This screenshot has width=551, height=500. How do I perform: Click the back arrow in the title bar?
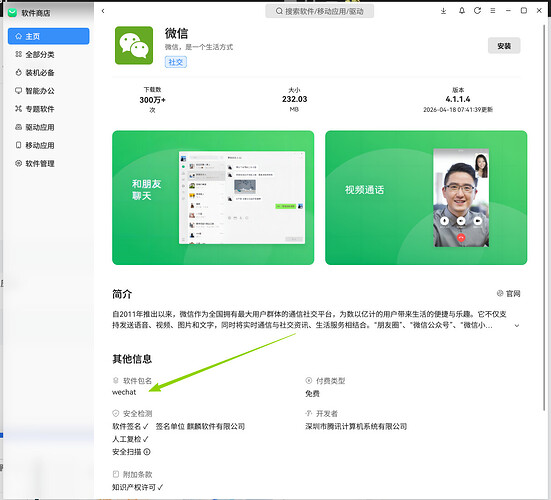point(103,11)
